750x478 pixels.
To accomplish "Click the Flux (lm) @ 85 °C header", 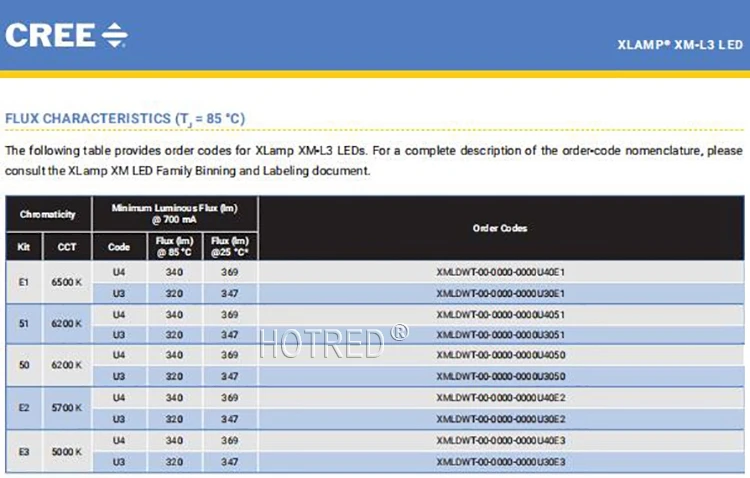I will (x=175, y=247).
